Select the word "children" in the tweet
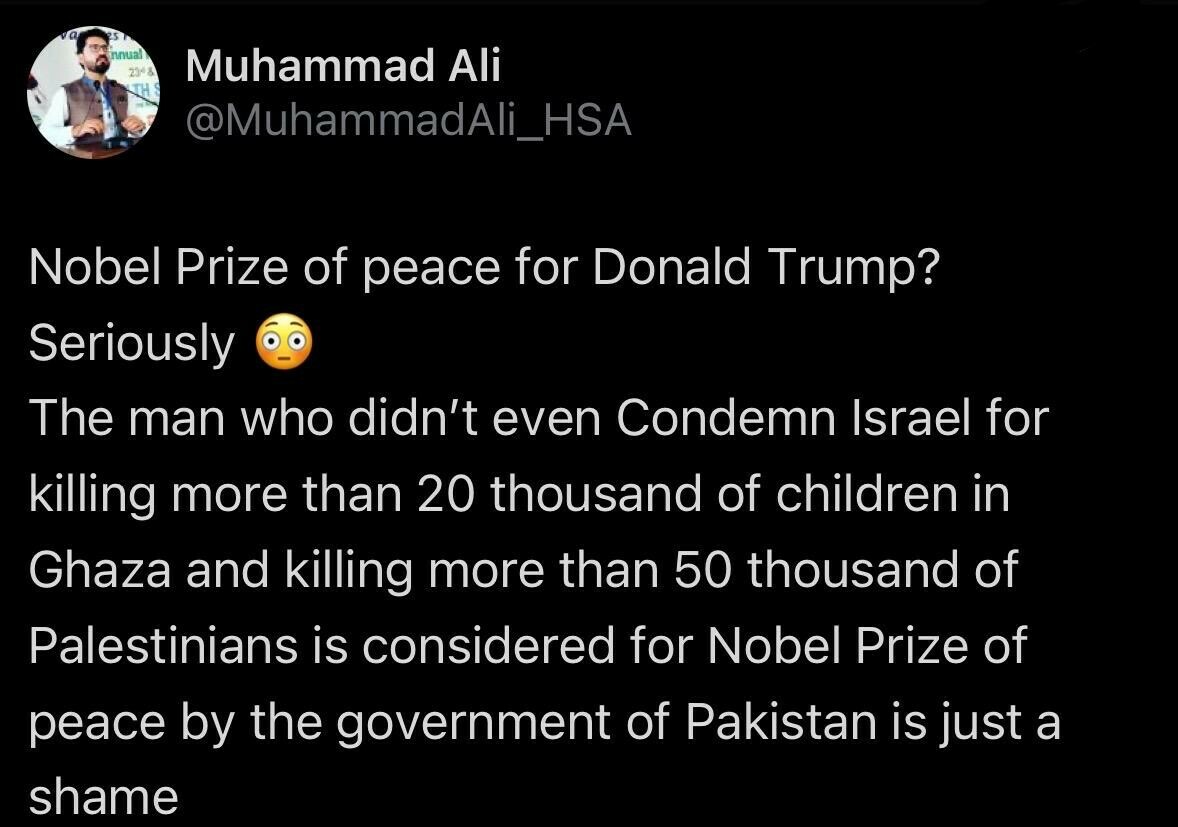The width and height of the screenshot is (1178, 827). coord(866,494)
